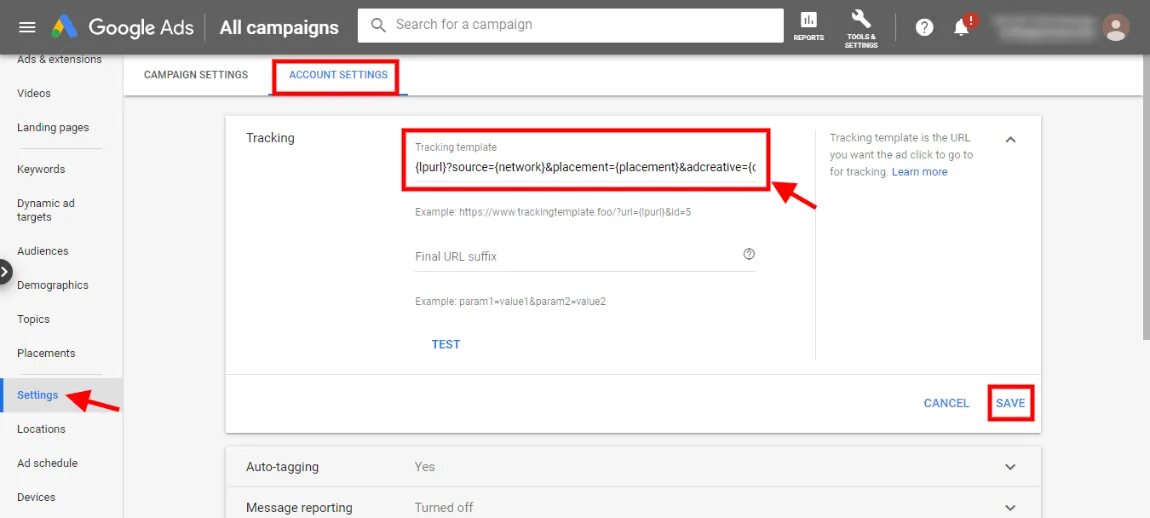
Task: Open Dynamic ad targets in sidebar
Action: point(45,210)
